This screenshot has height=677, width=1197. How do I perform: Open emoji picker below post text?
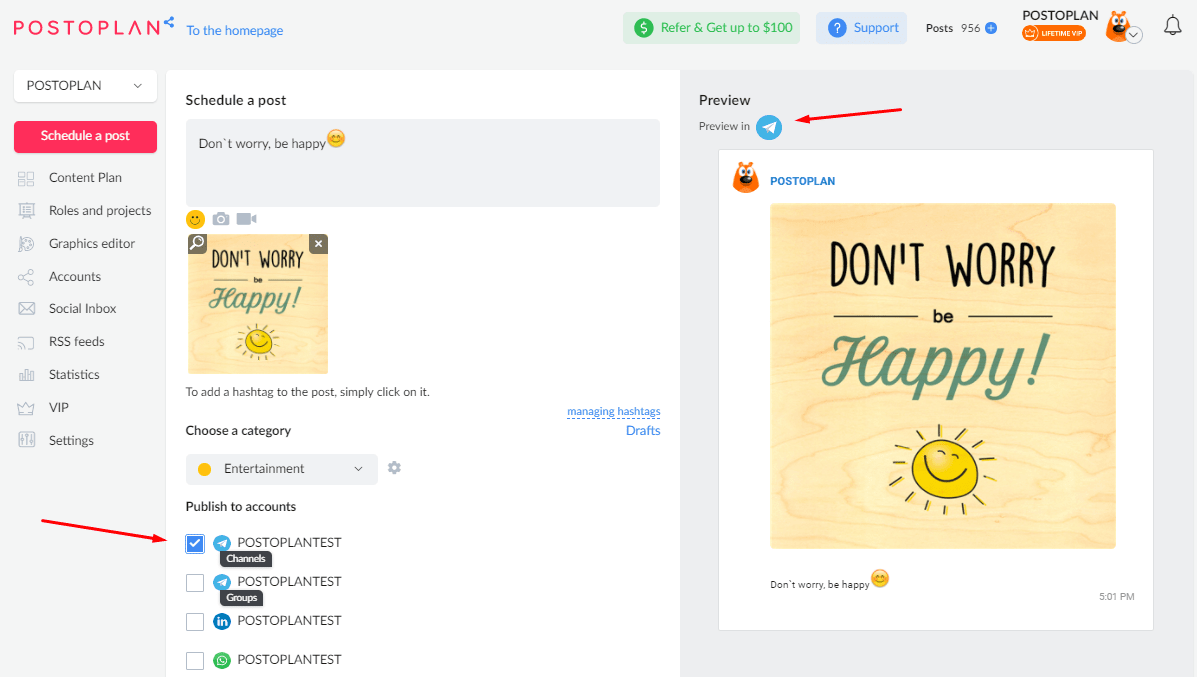[195, 220]
